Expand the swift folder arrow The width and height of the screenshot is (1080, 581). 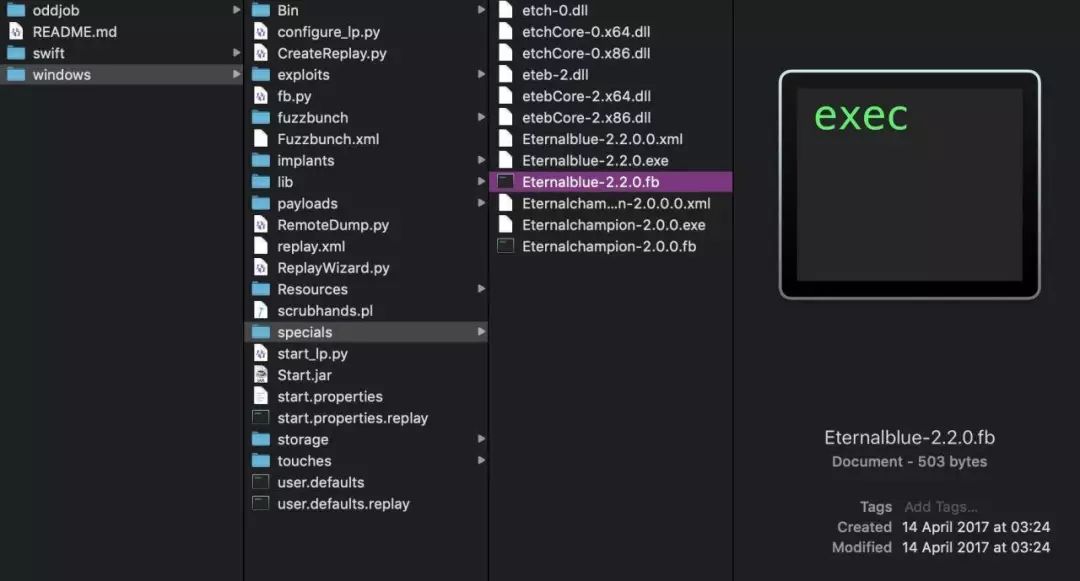pyautogui.click(x=236, y=52)
